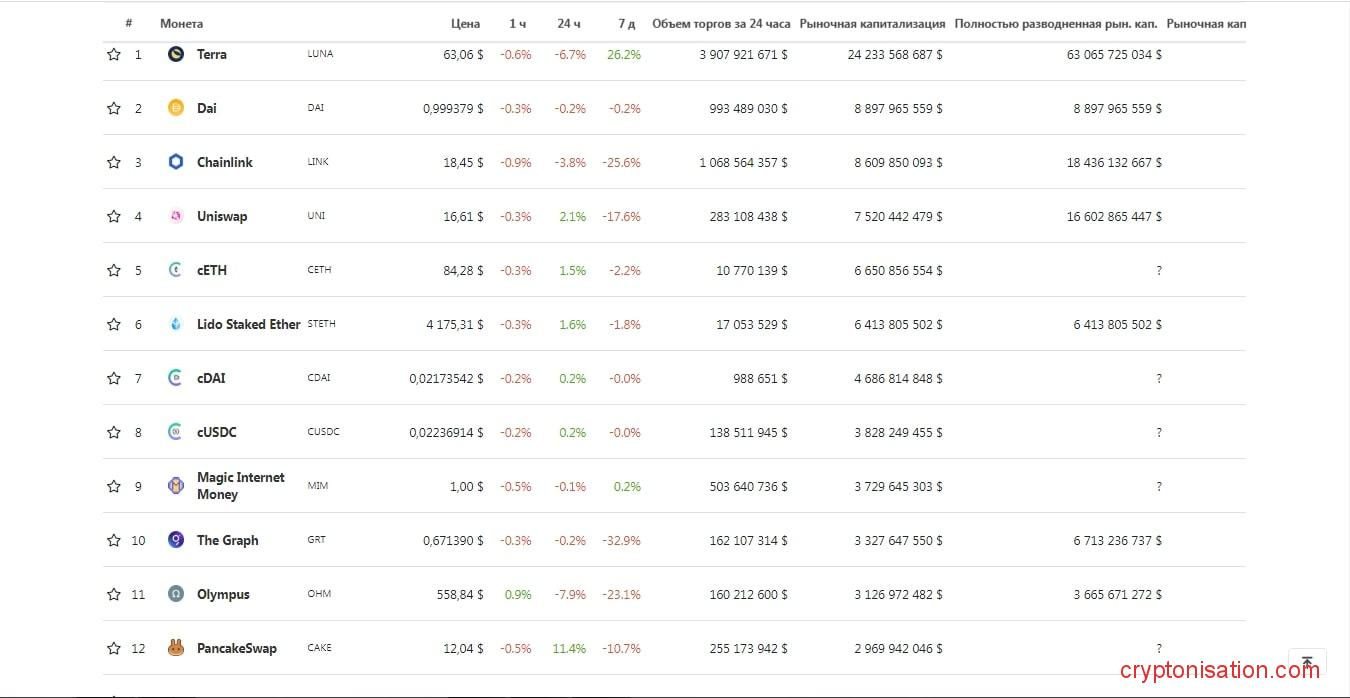Click the Uniswap unicorn logo icon
Viewport: 1350px width, 698px height.
tap(176, 217)
